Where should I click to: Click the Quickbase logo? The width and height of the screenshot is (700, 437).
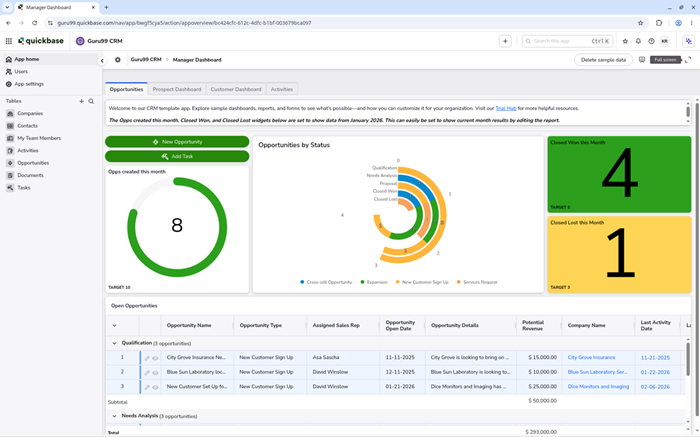click(x=41, y=41)
